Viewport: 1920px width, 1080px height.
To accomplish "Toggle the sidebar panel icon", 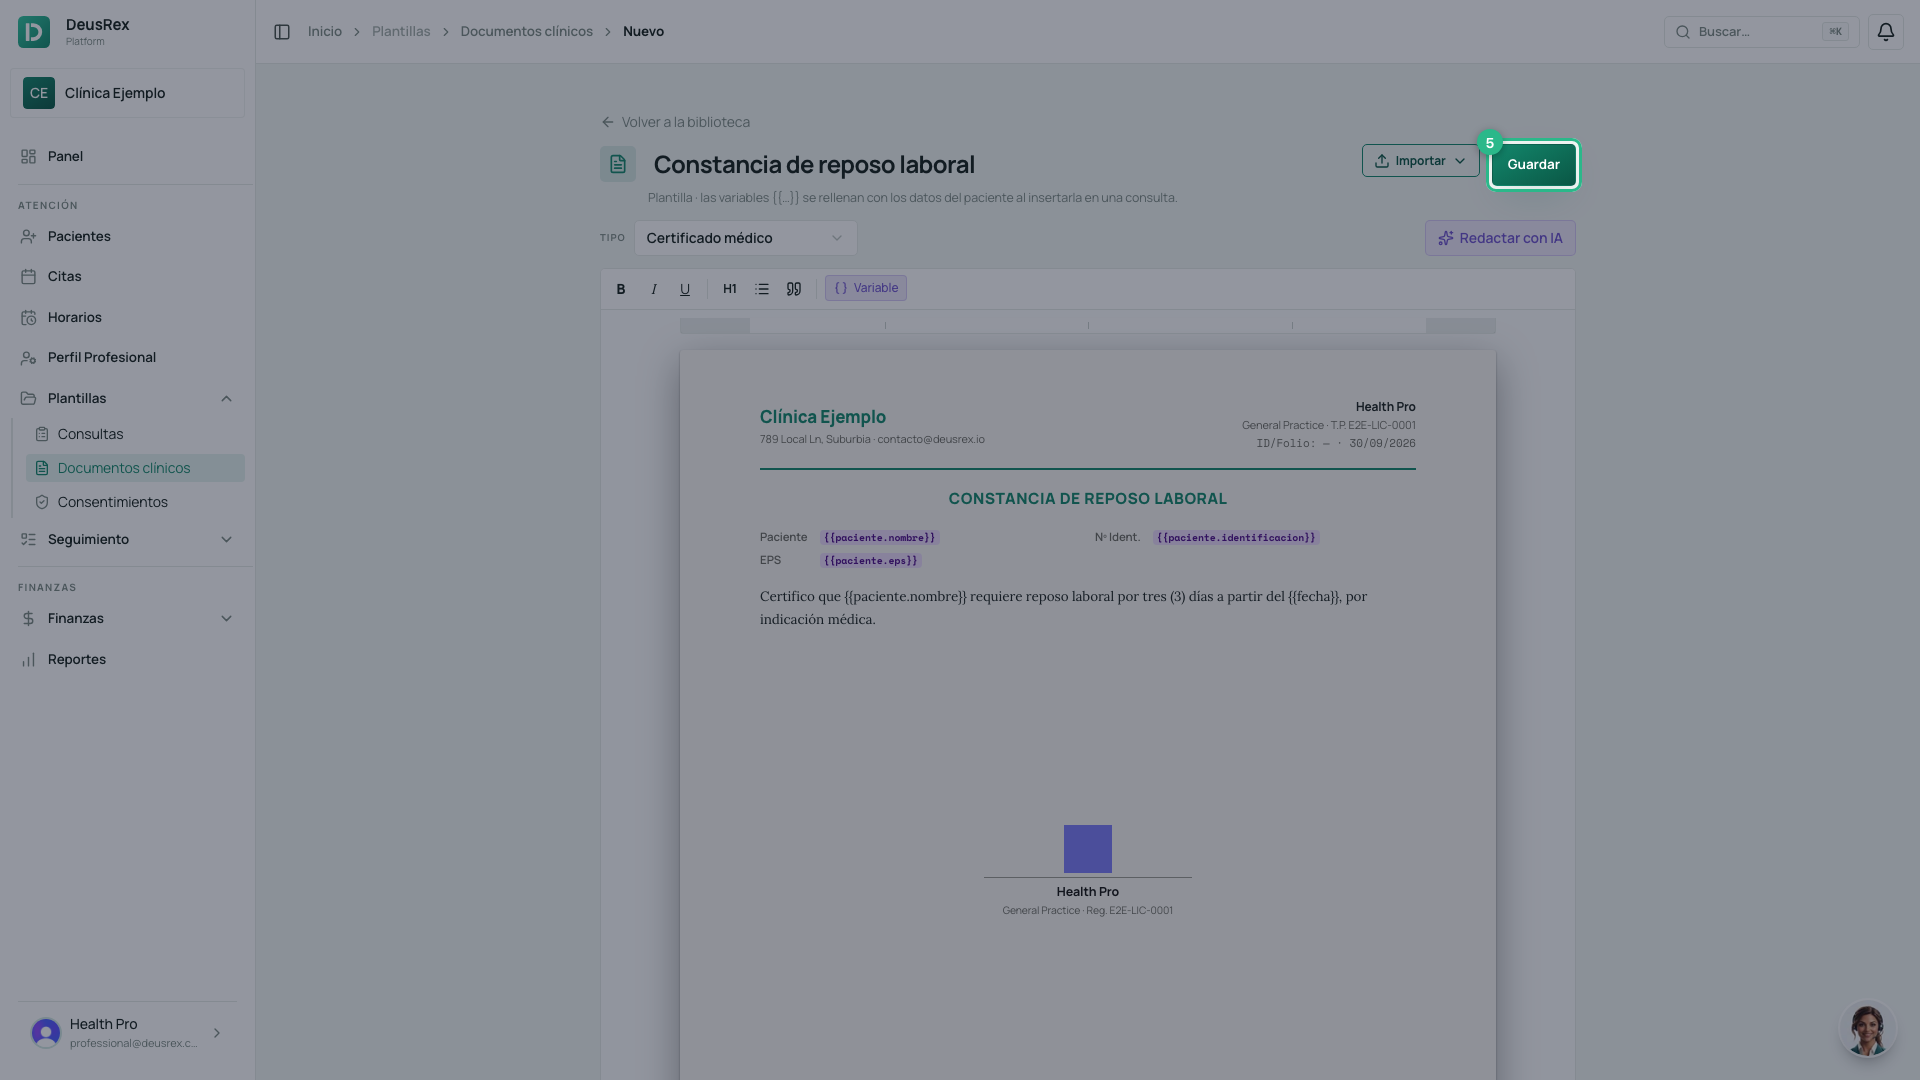I will tap(282, 32).
